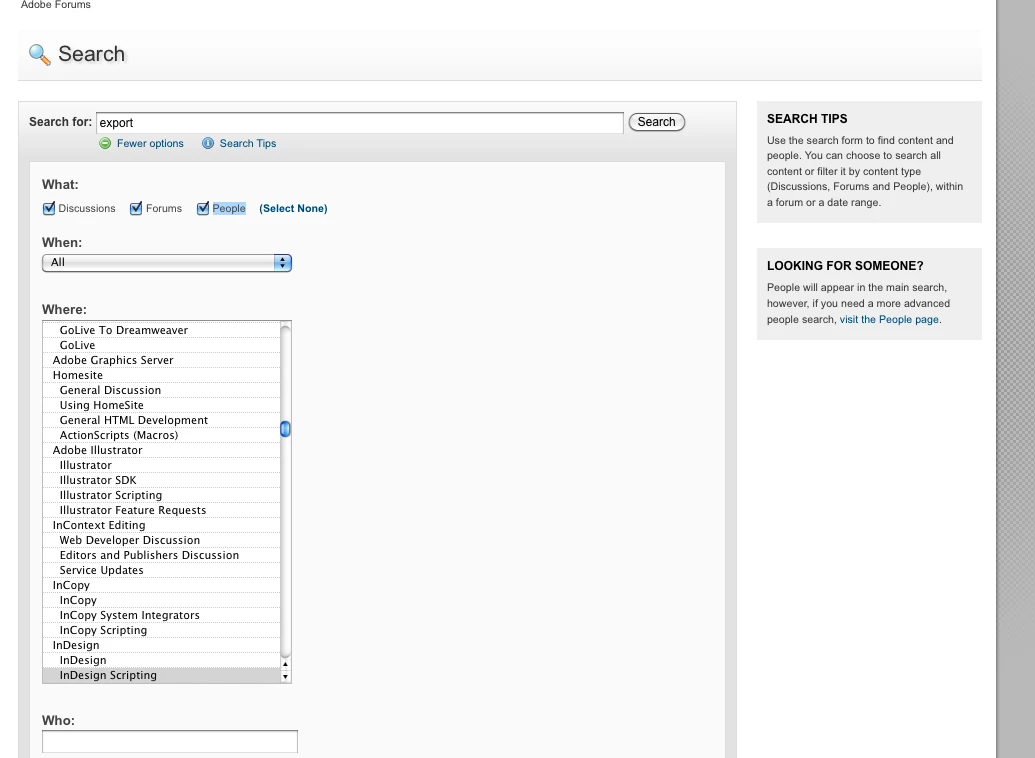Viewport: 1035px width, 758px height.
Task: Open the When dropdown set to All
Action: click(x=166, y=263)
